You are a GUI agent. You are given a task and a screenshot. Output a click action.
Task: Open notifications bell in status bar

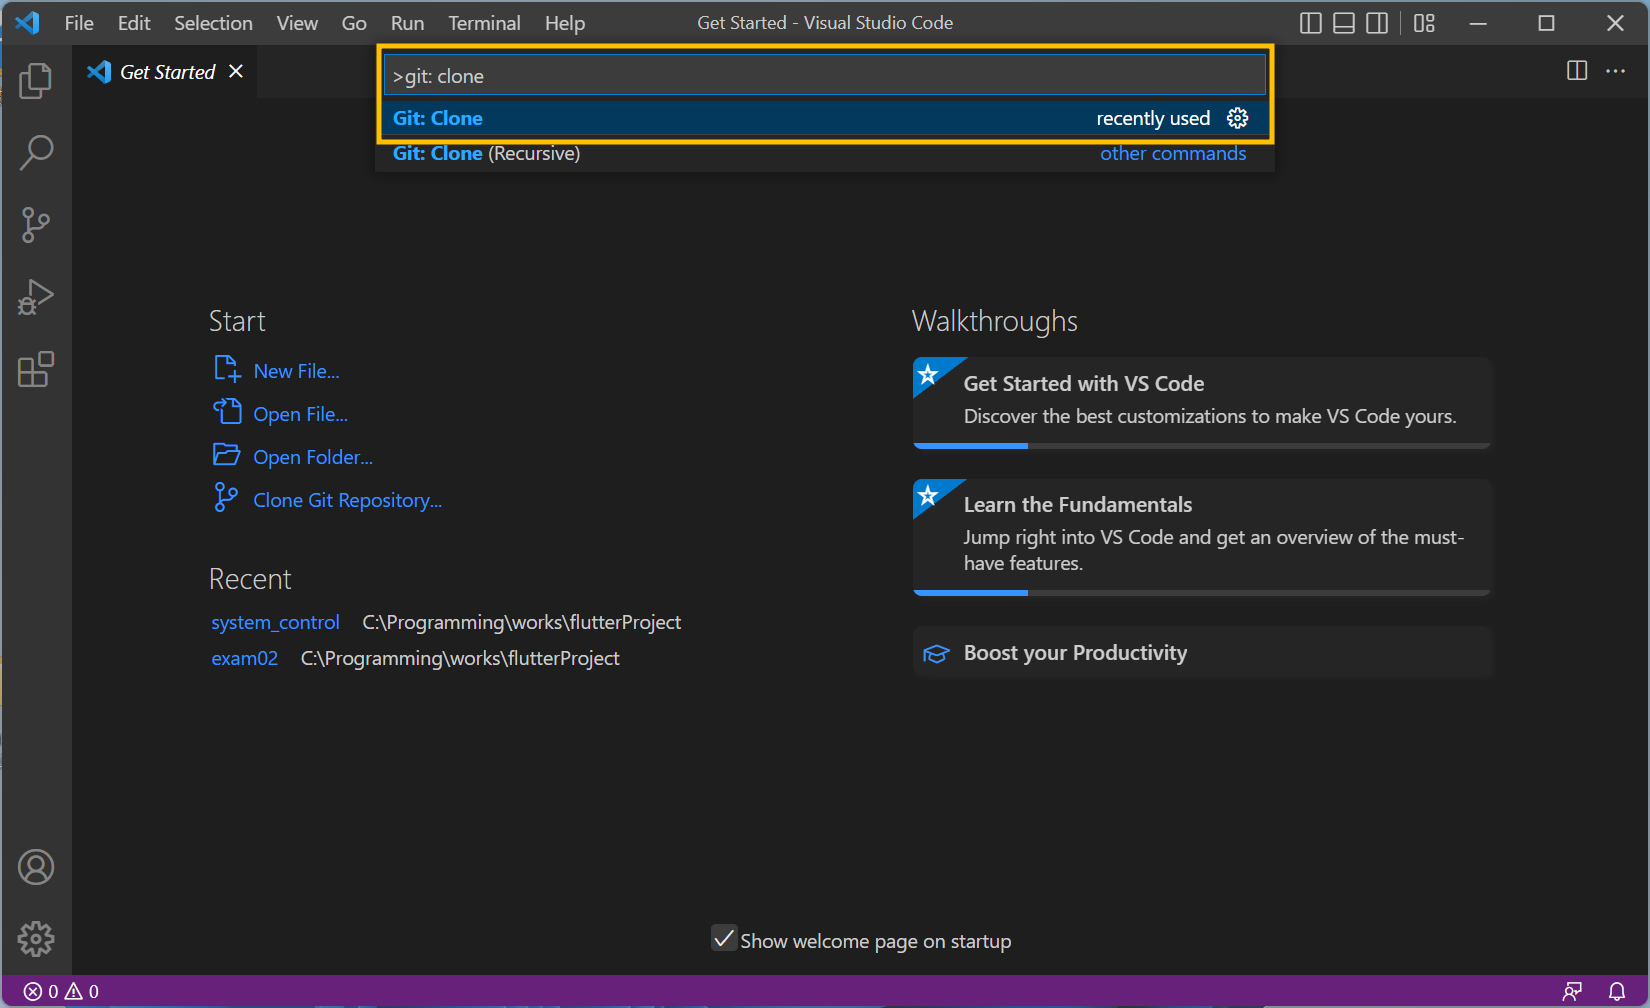[x=1617, y=991]
